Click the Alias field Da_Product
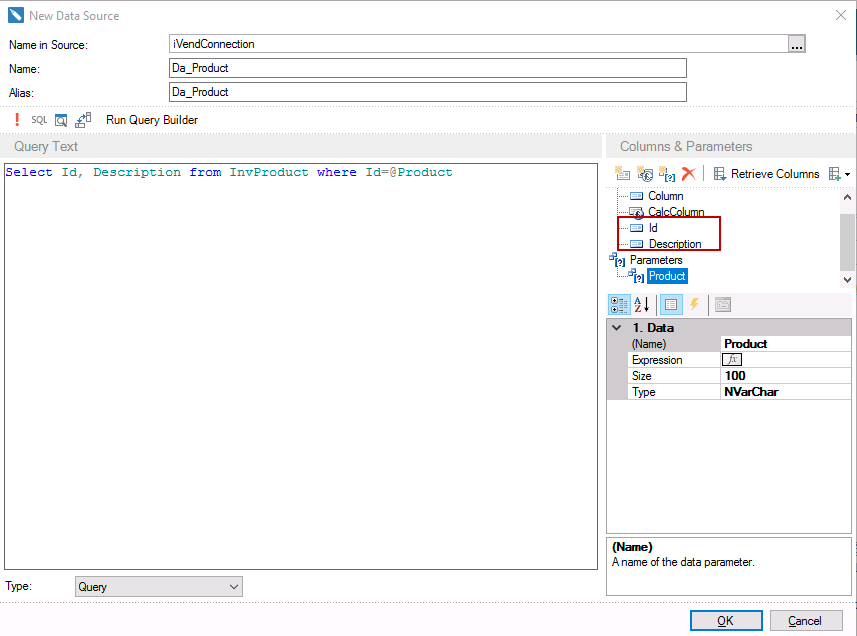Viewport: 857px width, 636px height. (x=427, y=92)
